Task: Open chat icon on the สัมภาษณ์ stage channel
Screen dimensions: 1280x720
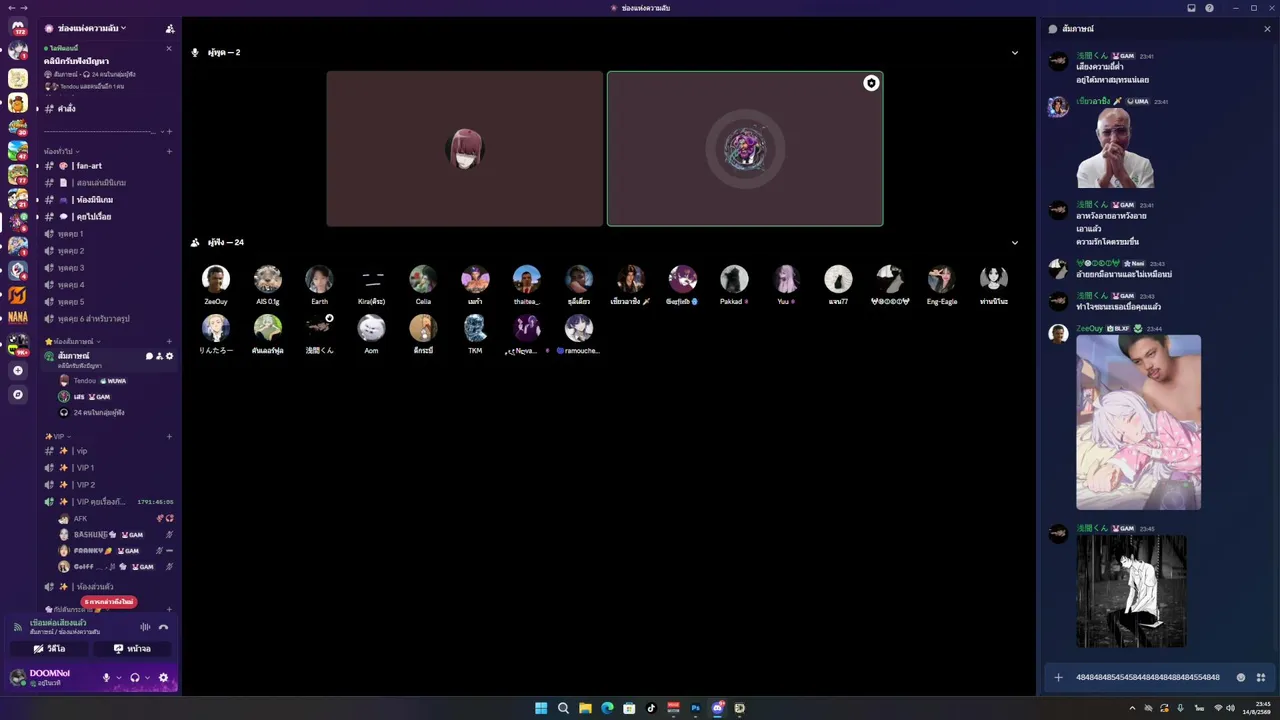Action: click(x=149, y=356)
